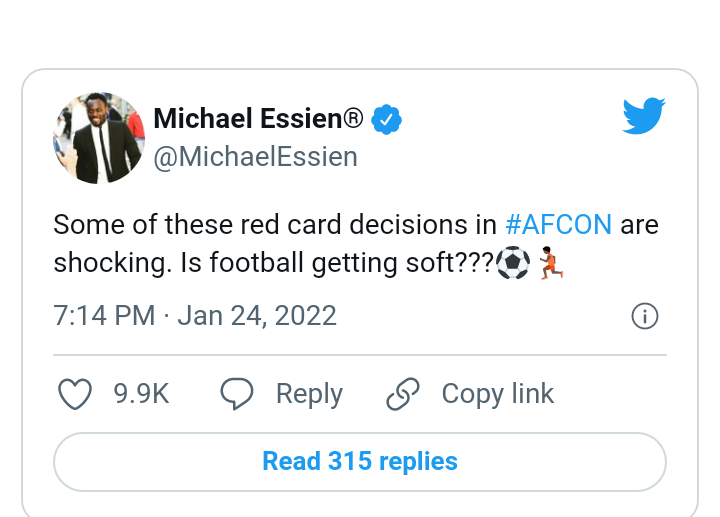The image size is (720, 517).
Task: Click the registered trademark symbol after Essien
Action: (x=353, y=118)
